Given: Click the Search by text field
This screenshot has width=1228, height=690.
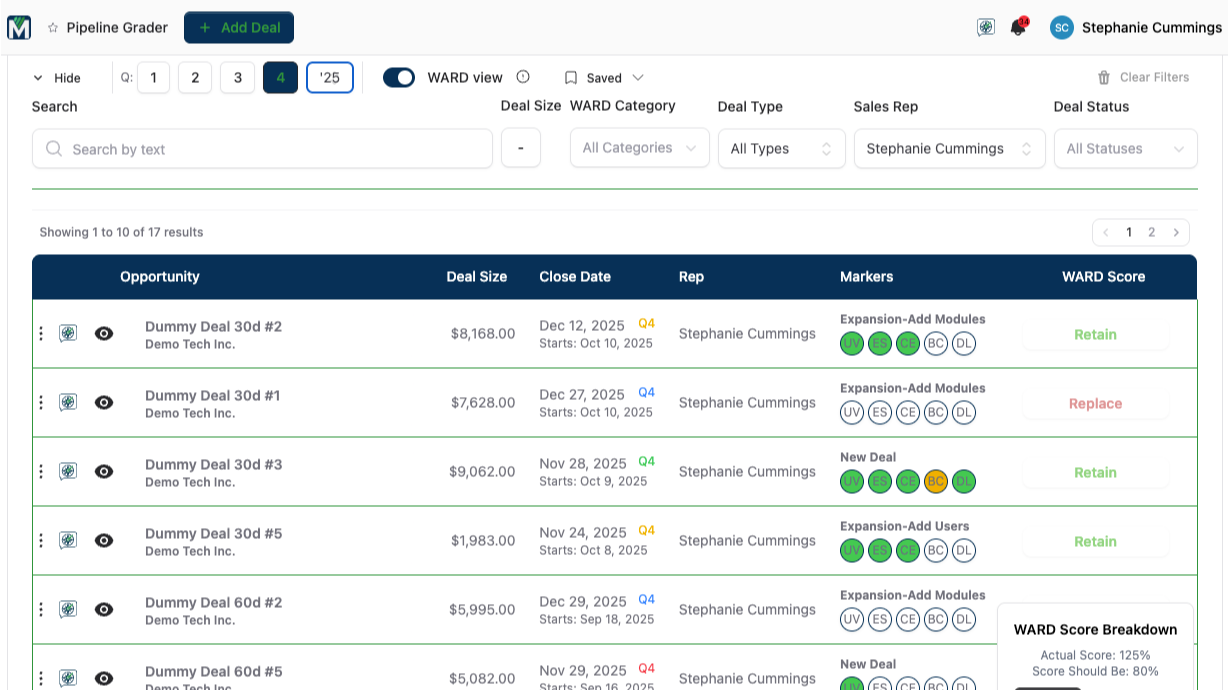Looking at the screenshot, I should click(x=262, y=149).
